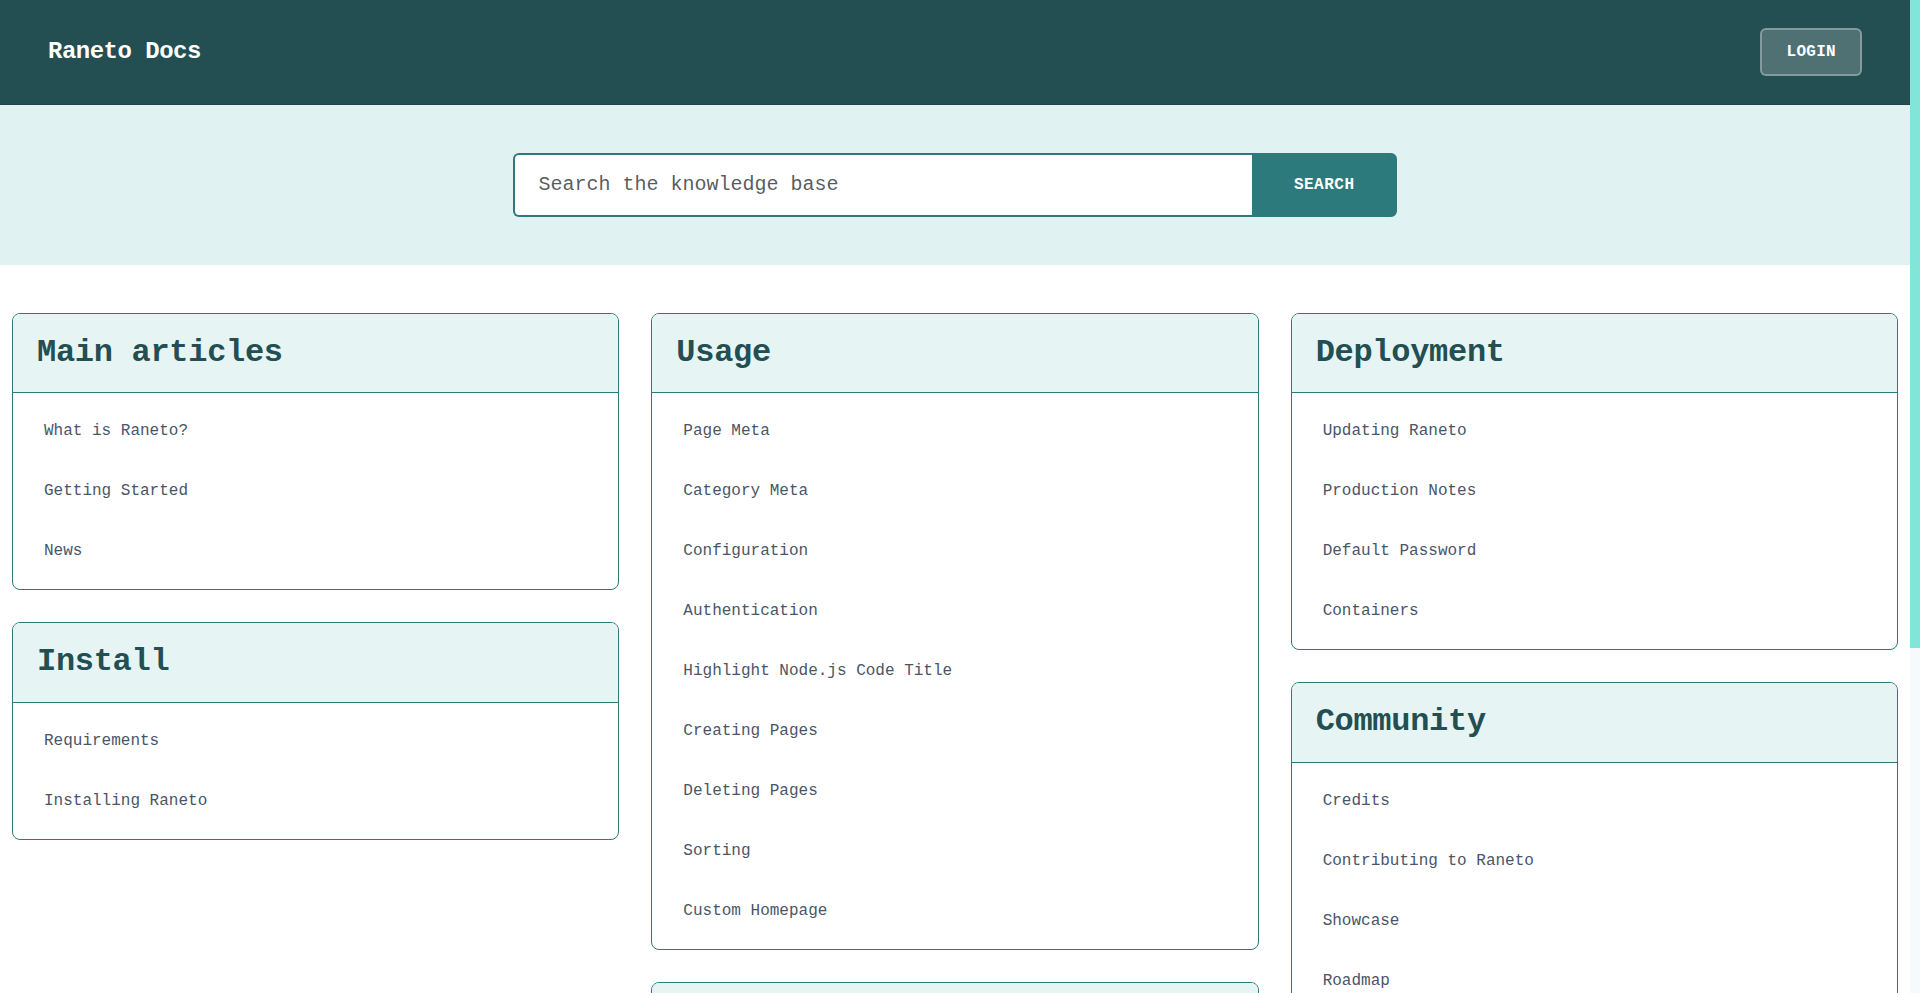
Task: Open Installing Raneto guide
Action: (x=126, y=800)
